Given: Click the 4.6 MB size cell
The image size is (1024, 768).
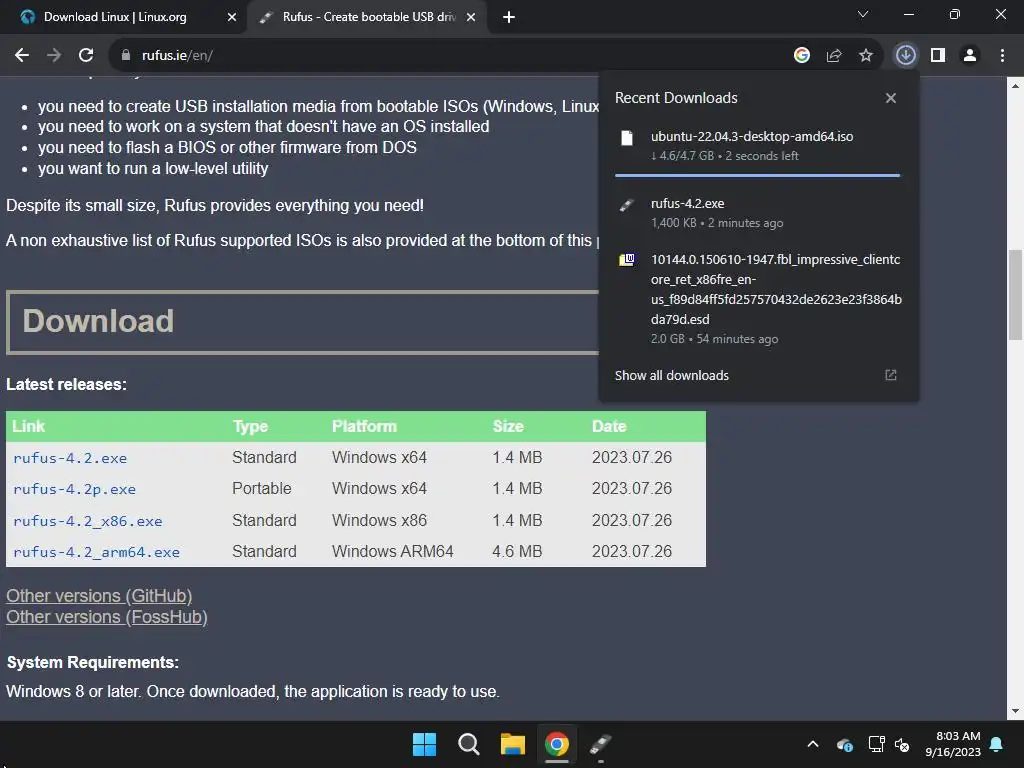Looking at the screenshot, I should click(517, 552).
